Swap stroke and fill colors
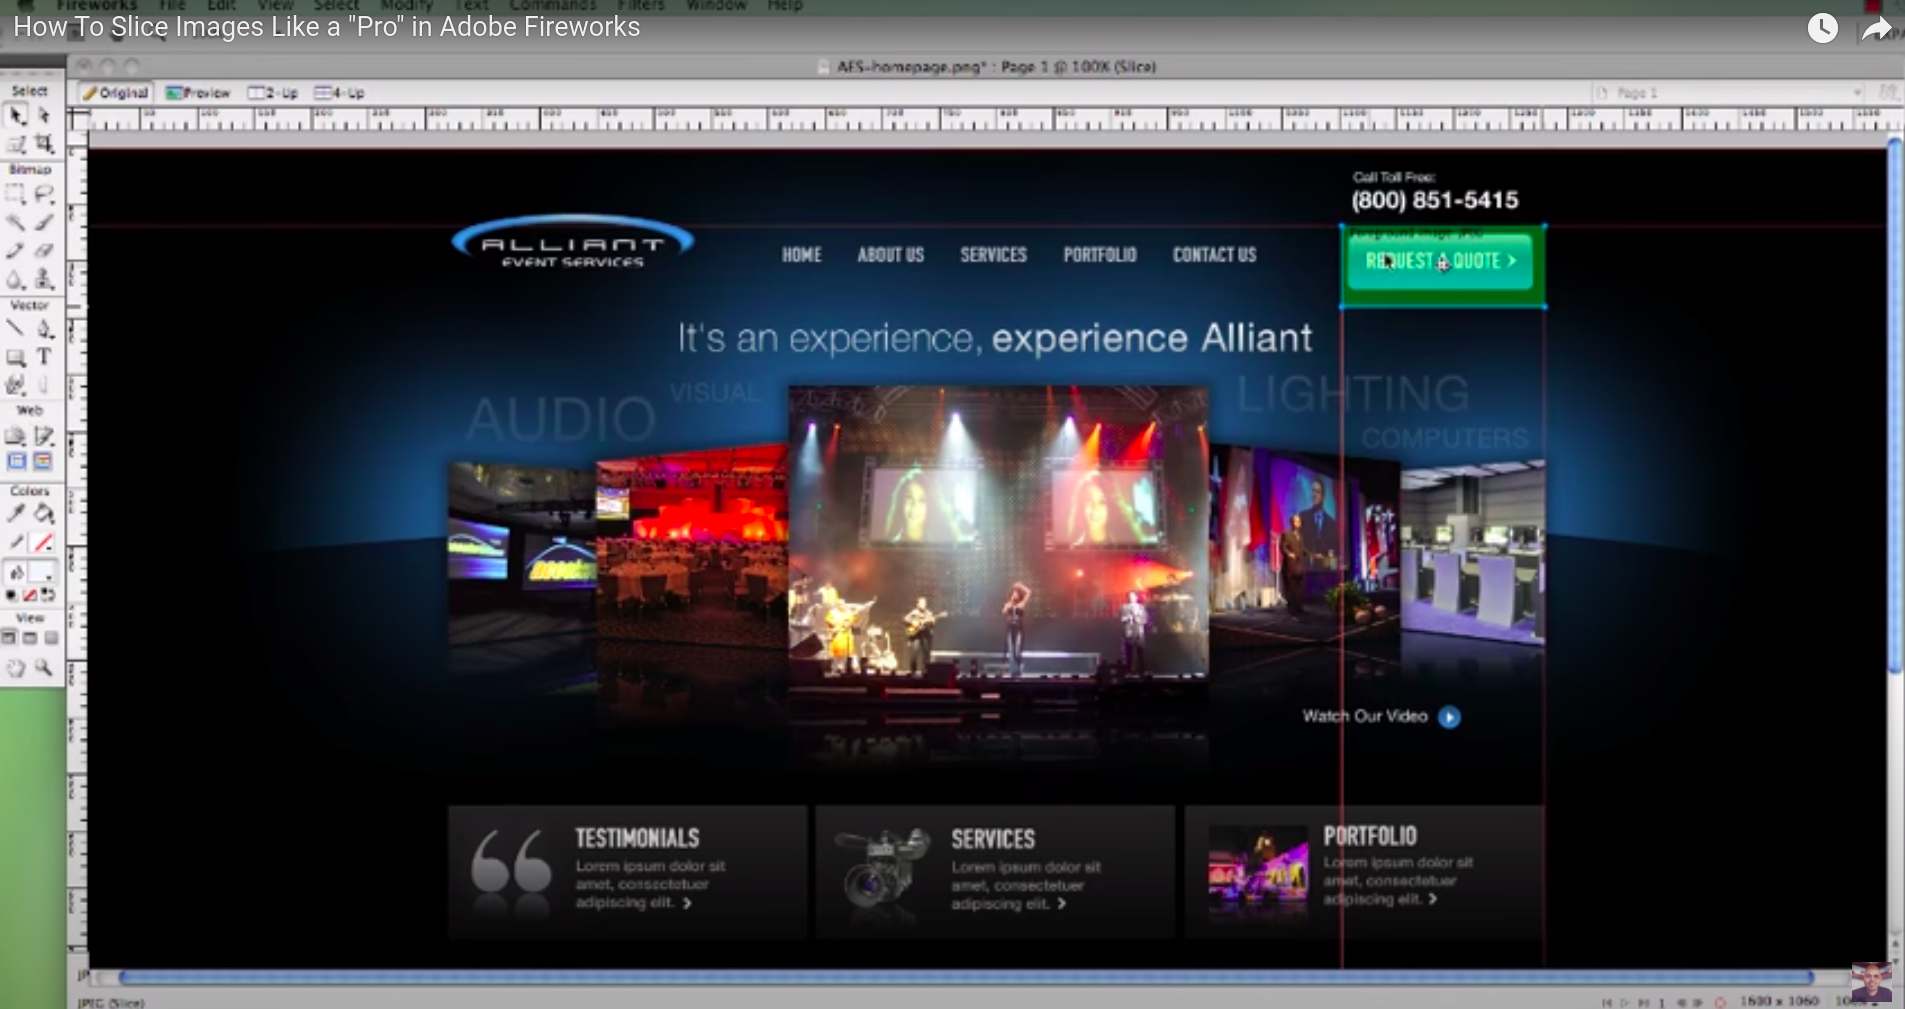Screen dimensions: 1905x1009 [48, 595]
